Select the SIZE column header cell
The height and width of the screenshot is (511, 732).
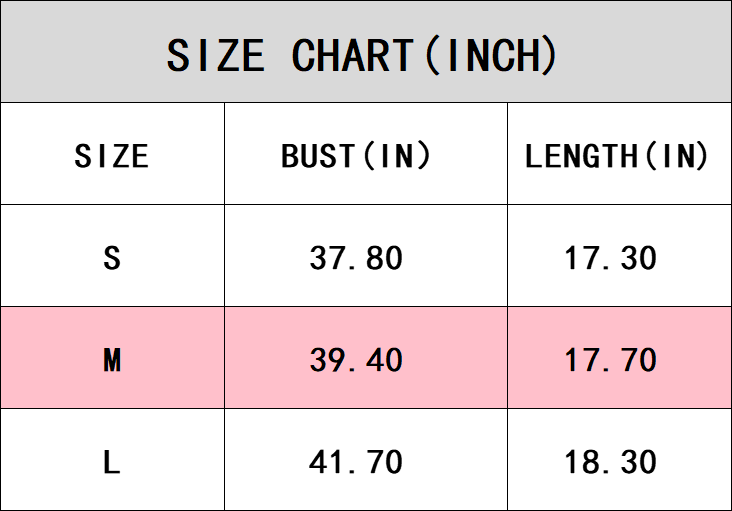coord(112,156)
